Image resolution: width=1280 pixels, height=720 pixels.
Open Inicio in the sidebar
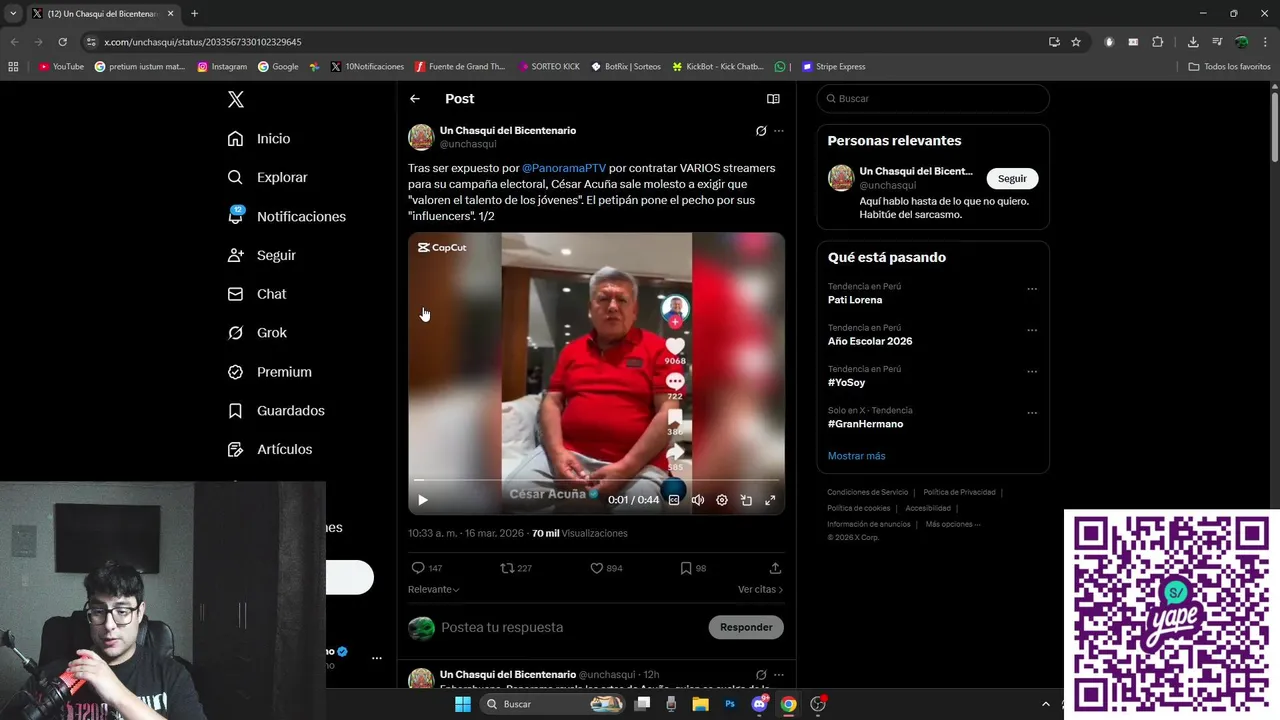tap(259, 139)
